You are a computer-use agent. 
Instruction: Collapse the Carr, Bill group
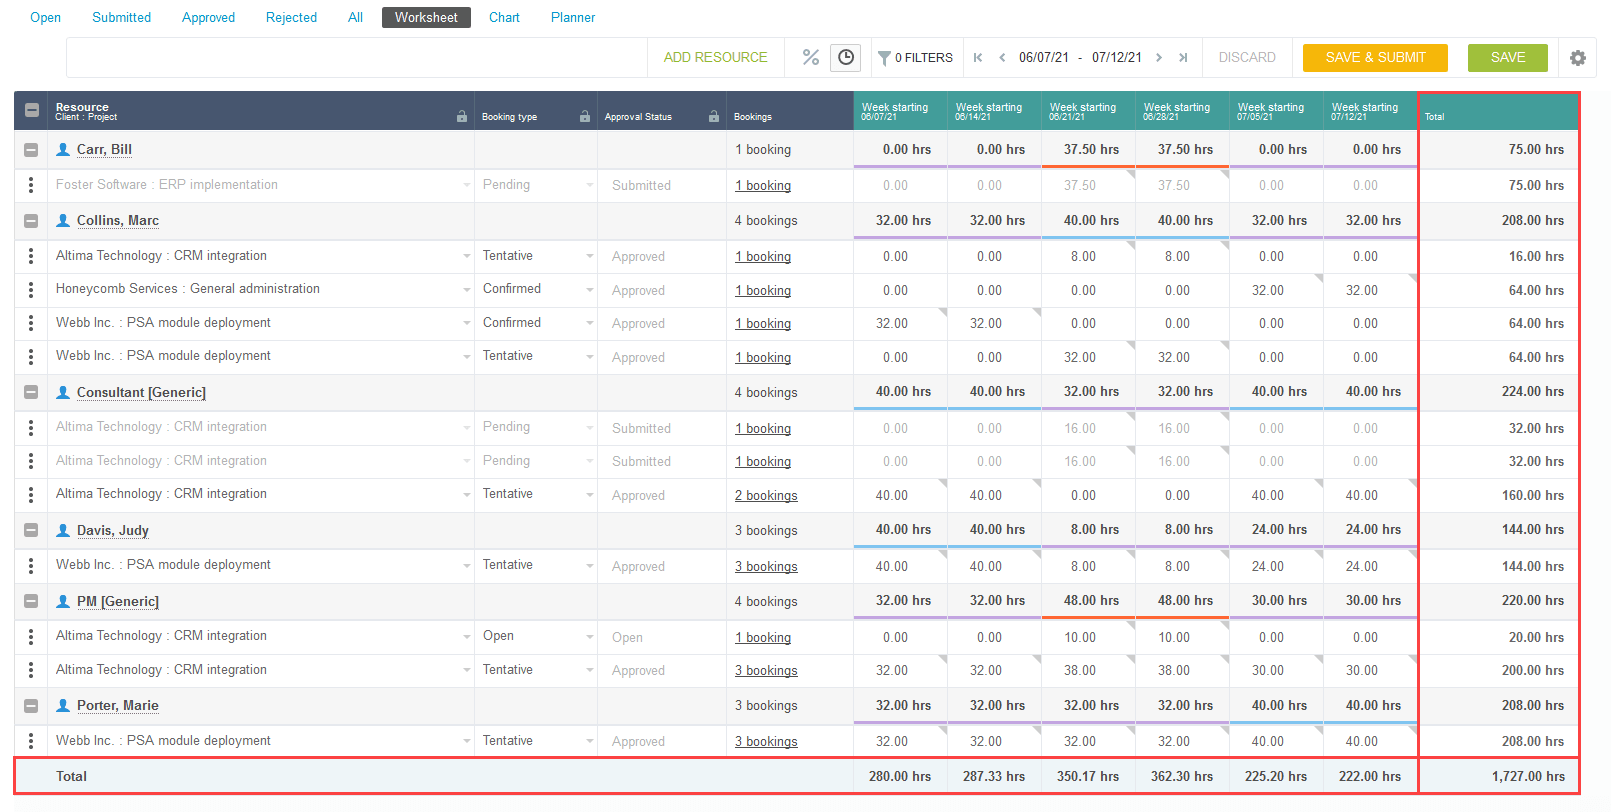(31, 150)
